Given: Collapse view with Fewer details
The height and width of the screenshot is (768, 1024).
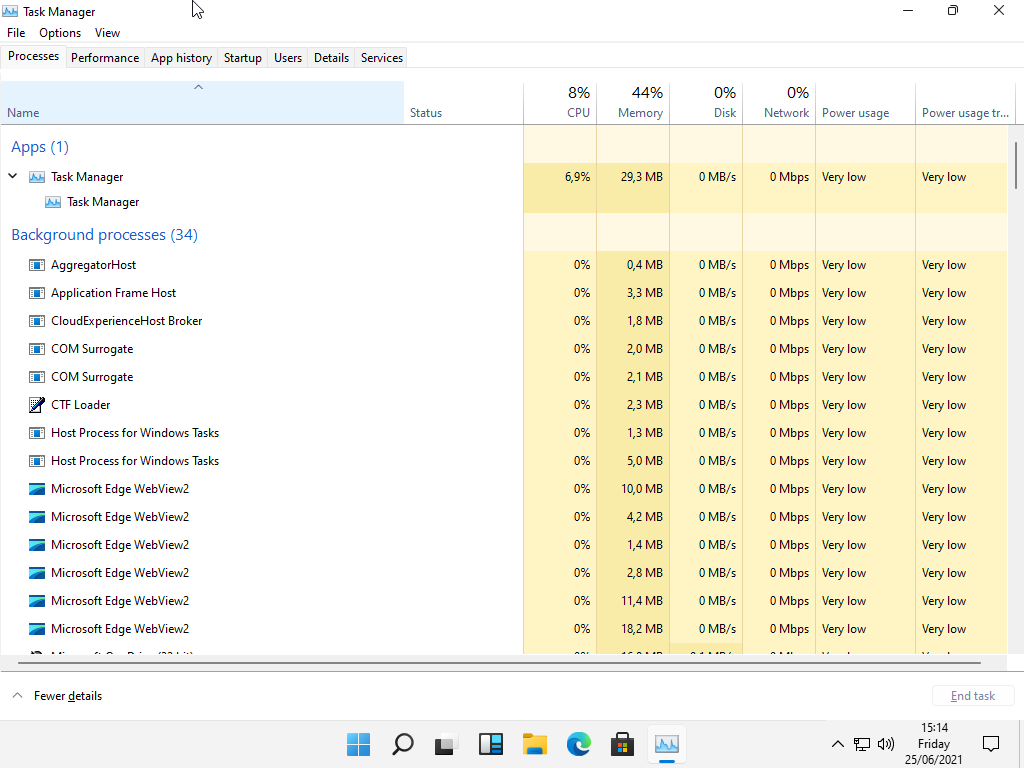Looking at the screenshot, I should [58, 696].
